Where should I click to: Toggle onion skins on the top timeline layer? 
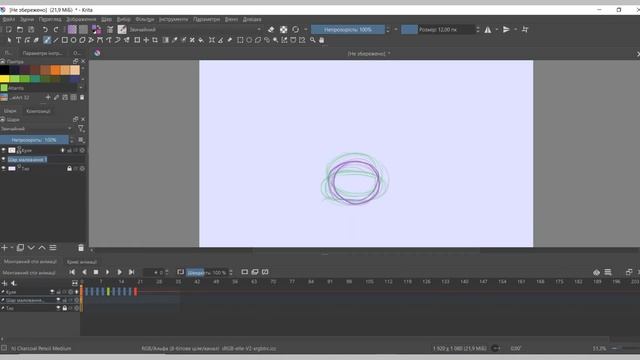pyautogui.click(x=77, y=292)
